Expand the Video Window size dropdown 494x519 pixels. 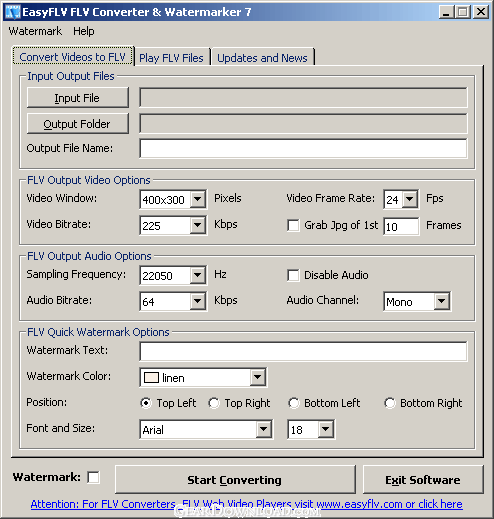(198, 200)
